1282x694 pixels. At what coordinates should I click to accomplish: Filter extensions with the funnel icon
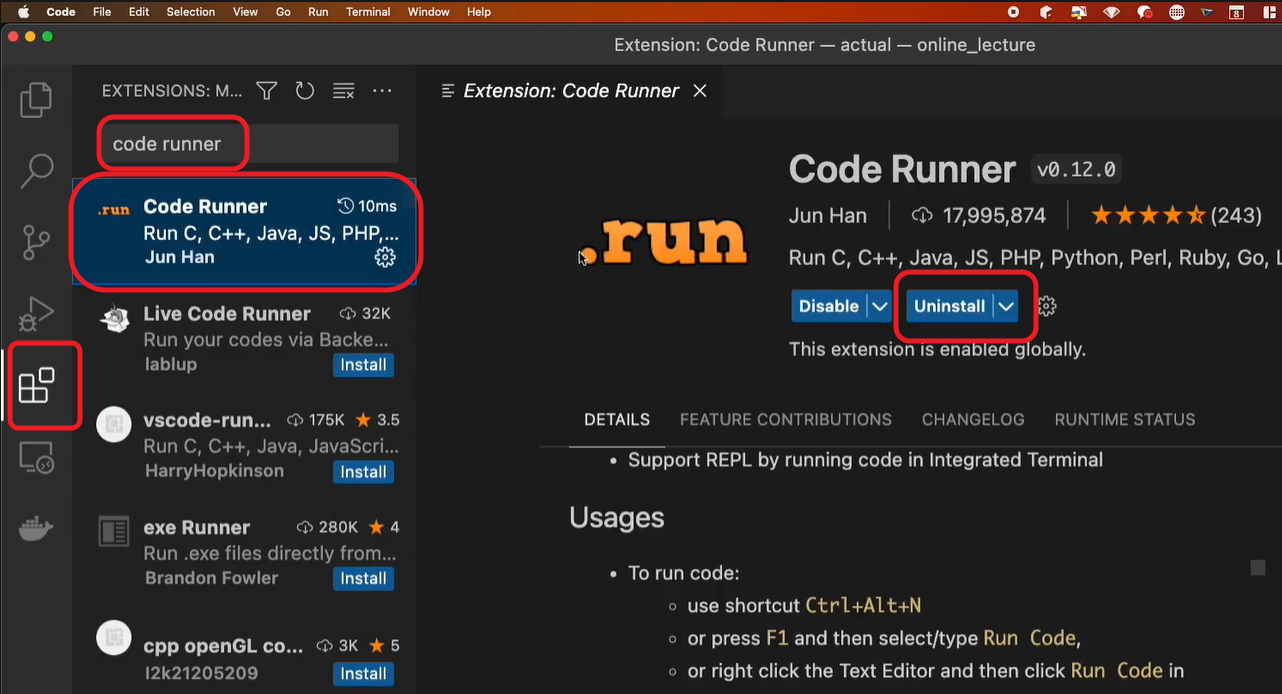pyautogui.click(x=266, y=91)
